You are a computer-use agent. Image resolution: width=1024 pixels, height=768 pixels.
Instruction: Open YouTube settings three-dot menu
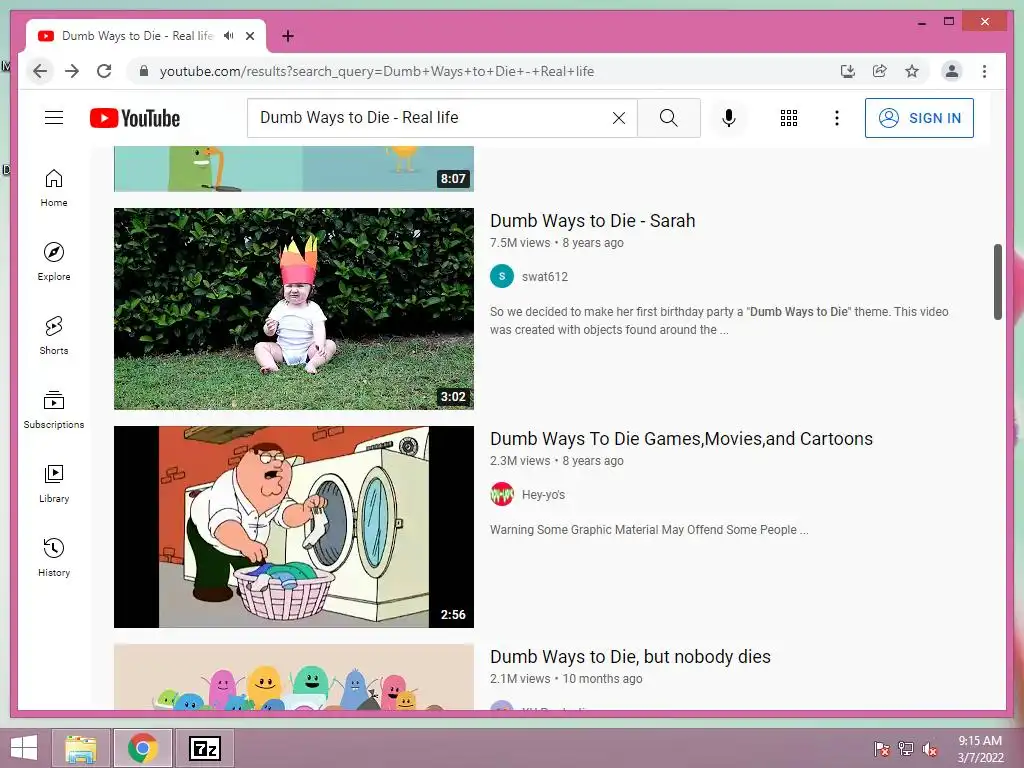tap(837, 118)
